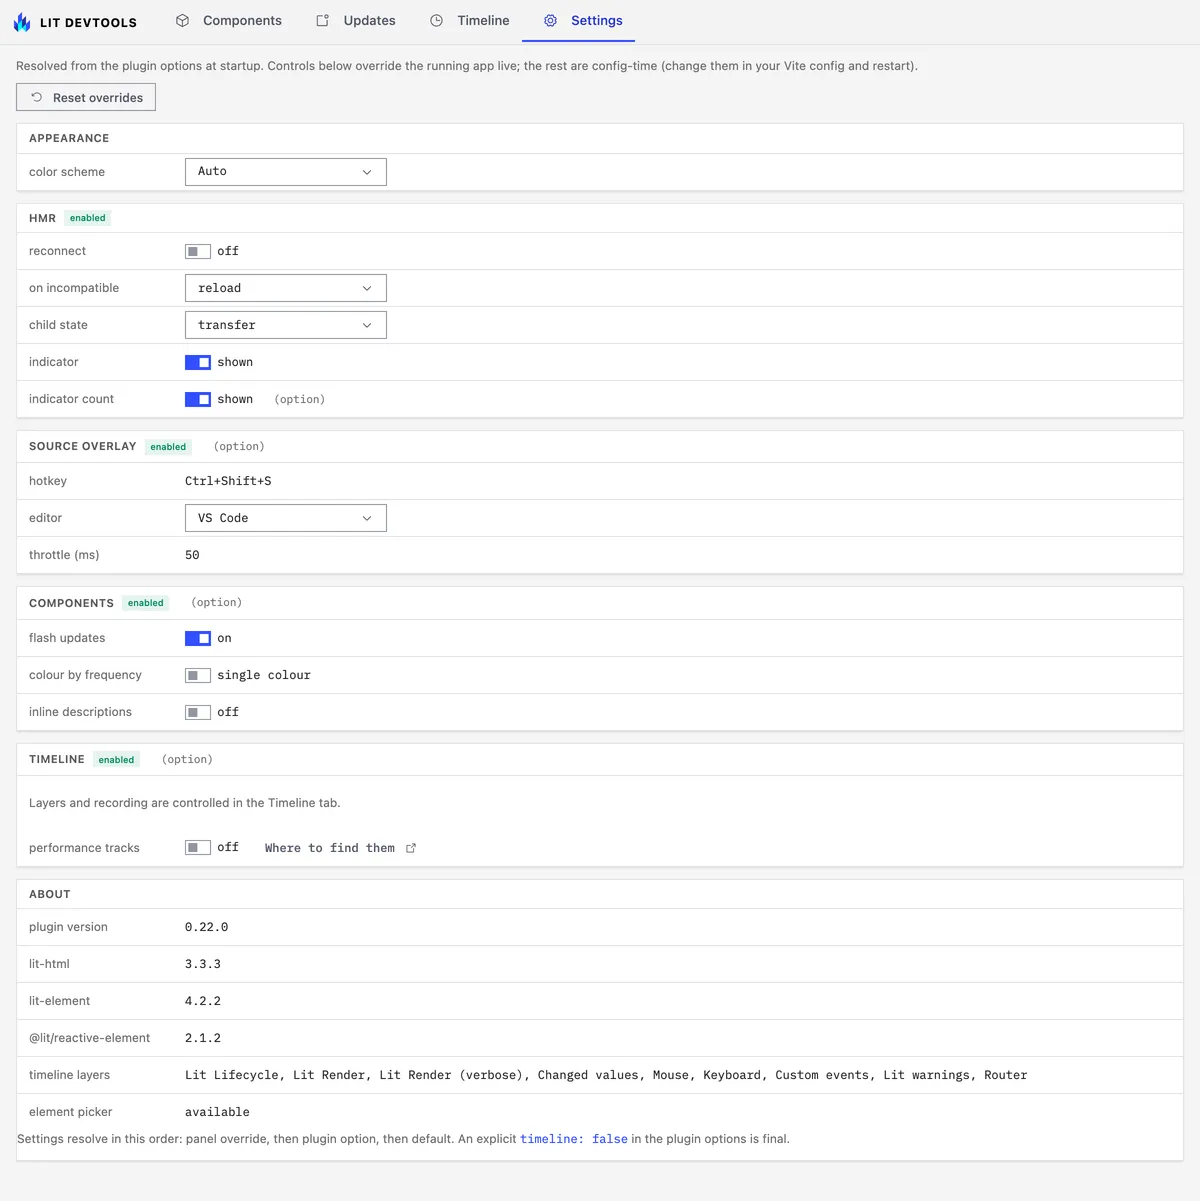Click the external link icon beside Where to find them
The height and width of the screenshot is (1201, 1200).
tap(411, 848)
